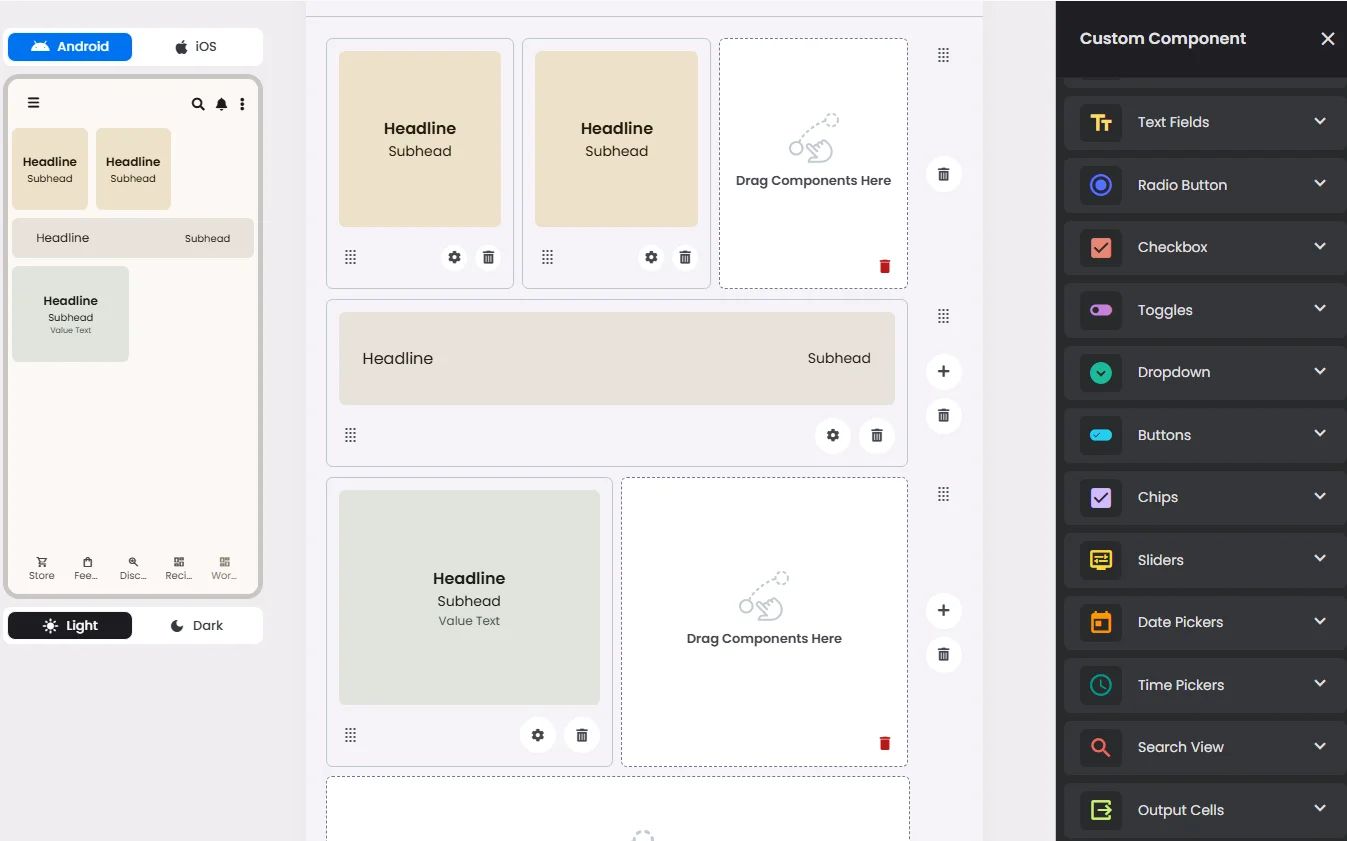The width and height of the screenshot is (1347, 841).
Task: Open hamburger menu in phone preview
Action: [x=33, y=102]
